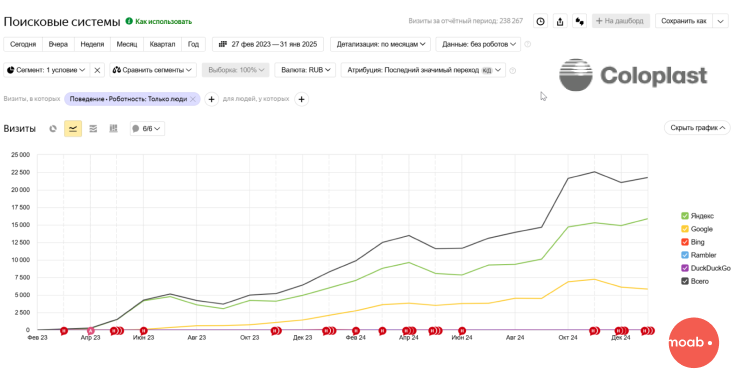Open the report history clock icon
The height and width of the screenshot is (385, 732).
[x=540, y=21]
